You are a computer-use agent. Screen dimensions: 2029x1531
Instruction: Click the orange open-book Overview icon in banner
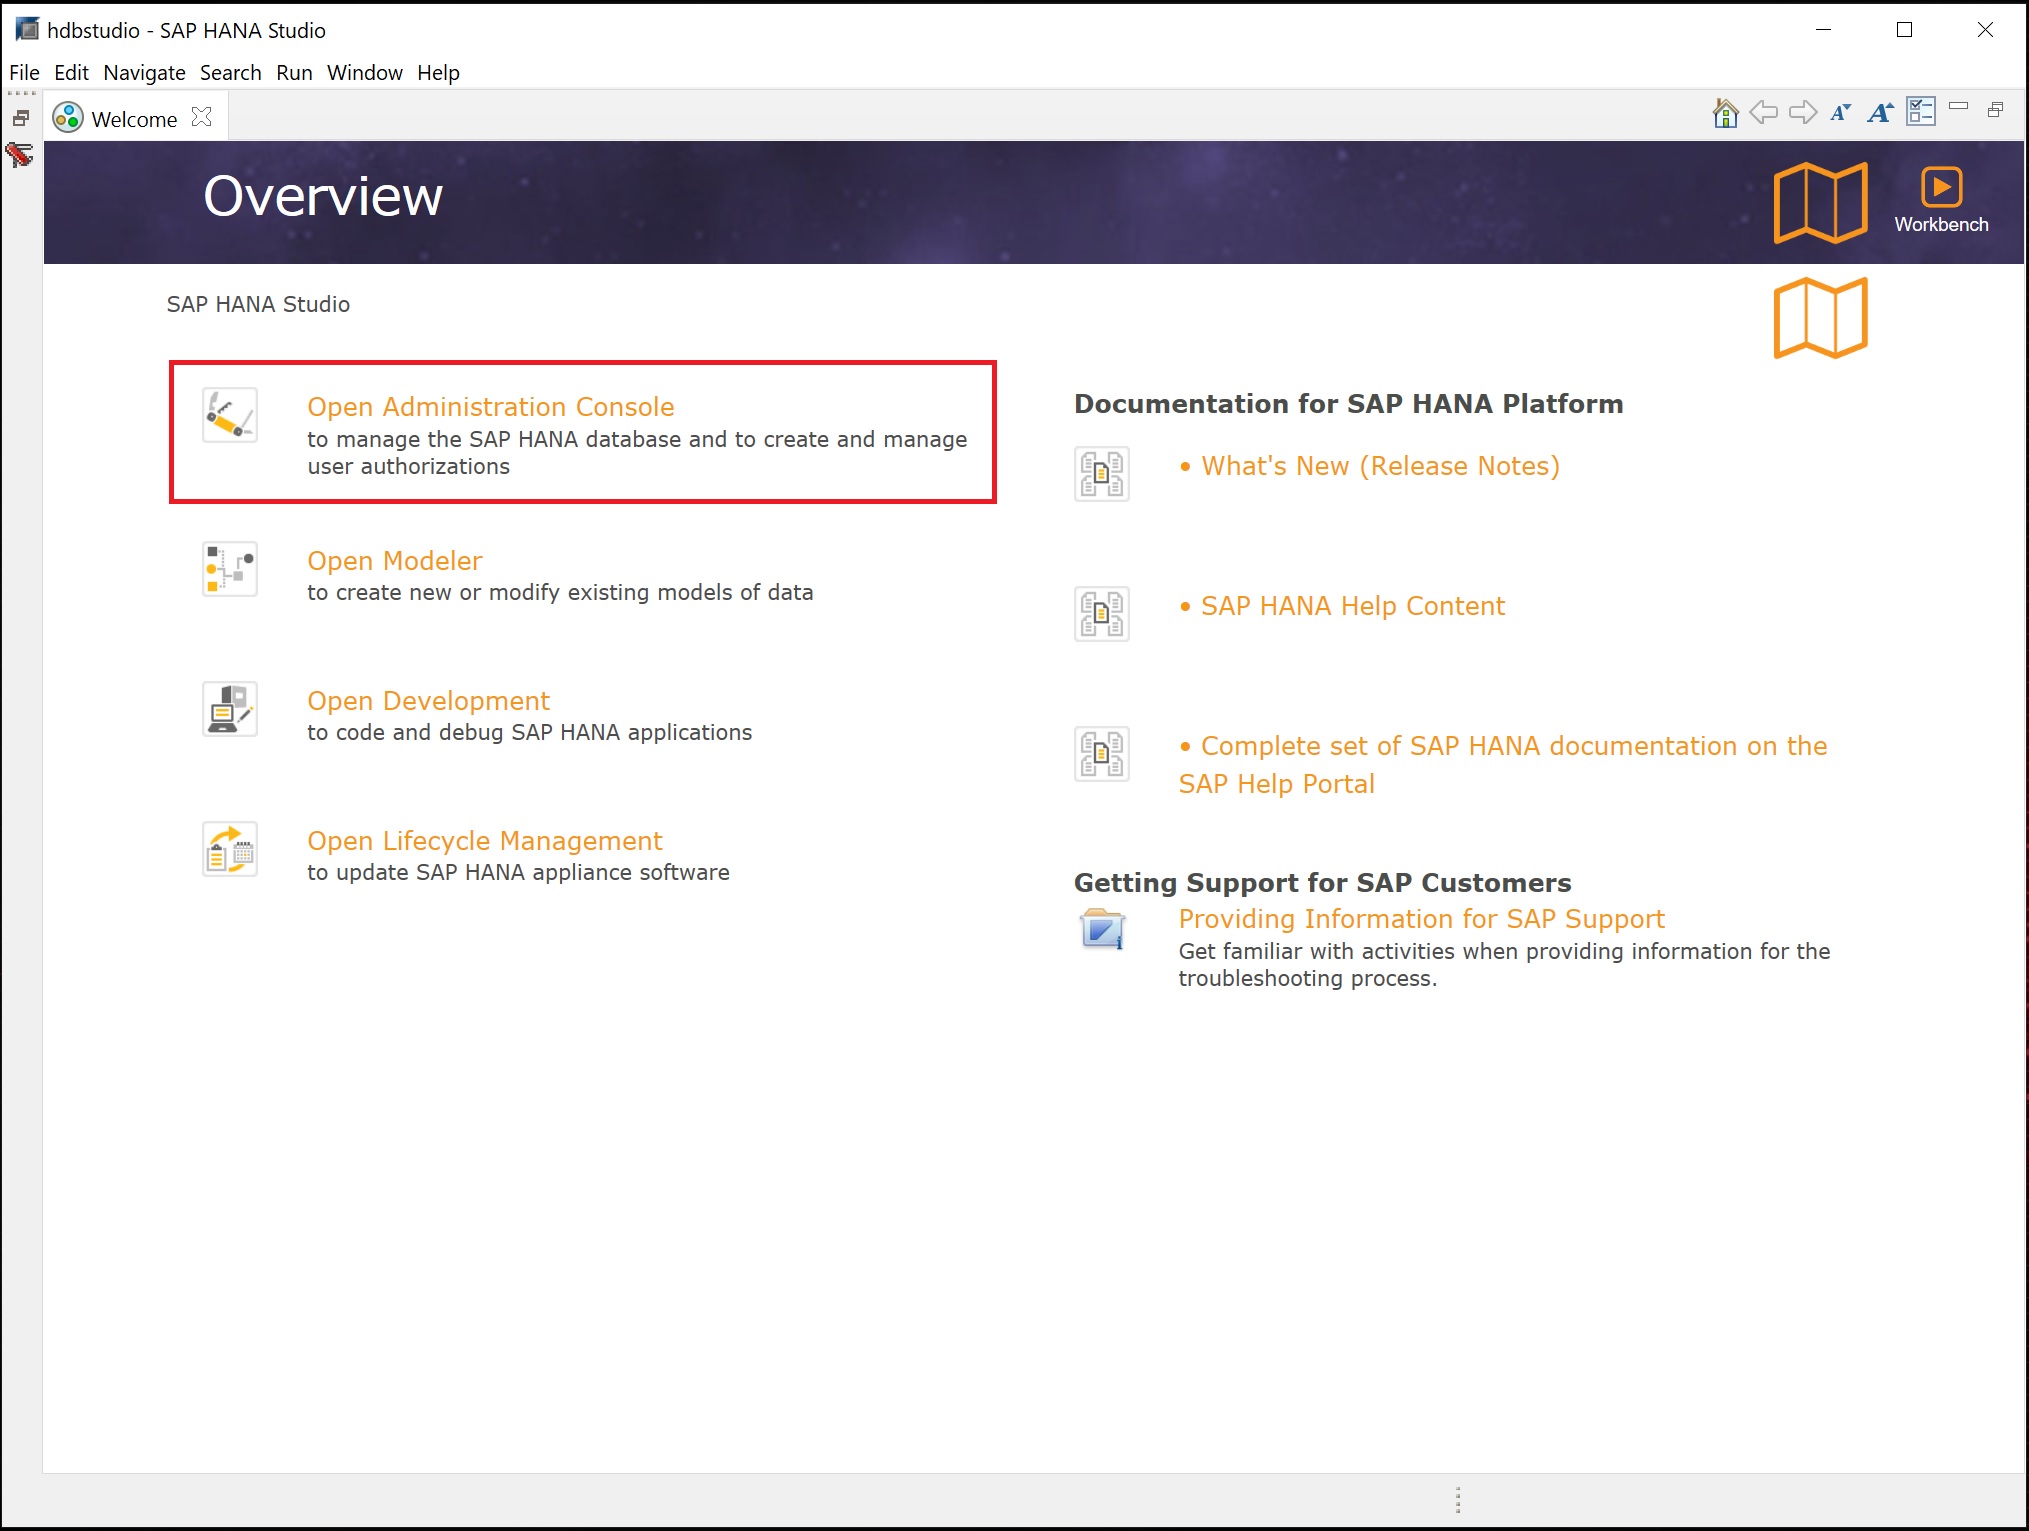[1820, 202]
